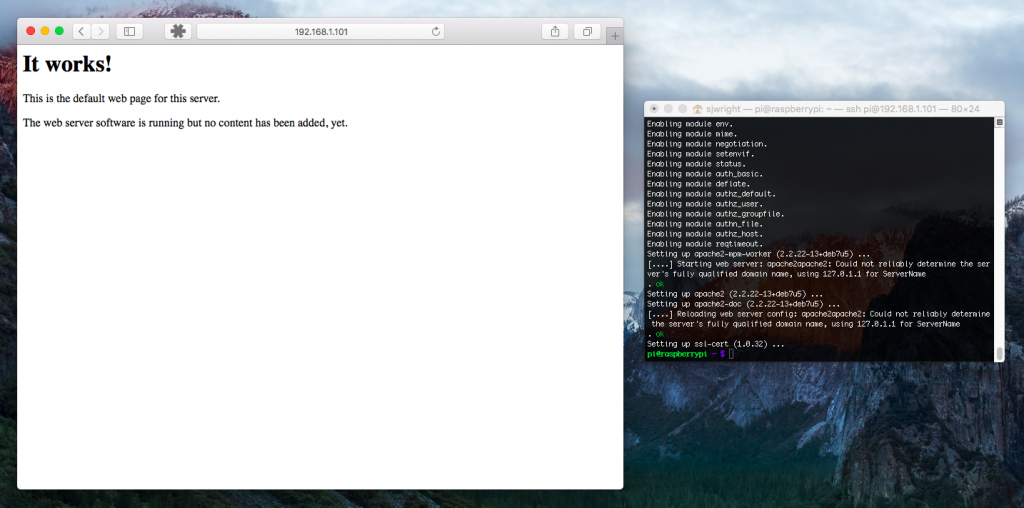Go back in Safari history
1024x508 pixels.
coord(82,31)
